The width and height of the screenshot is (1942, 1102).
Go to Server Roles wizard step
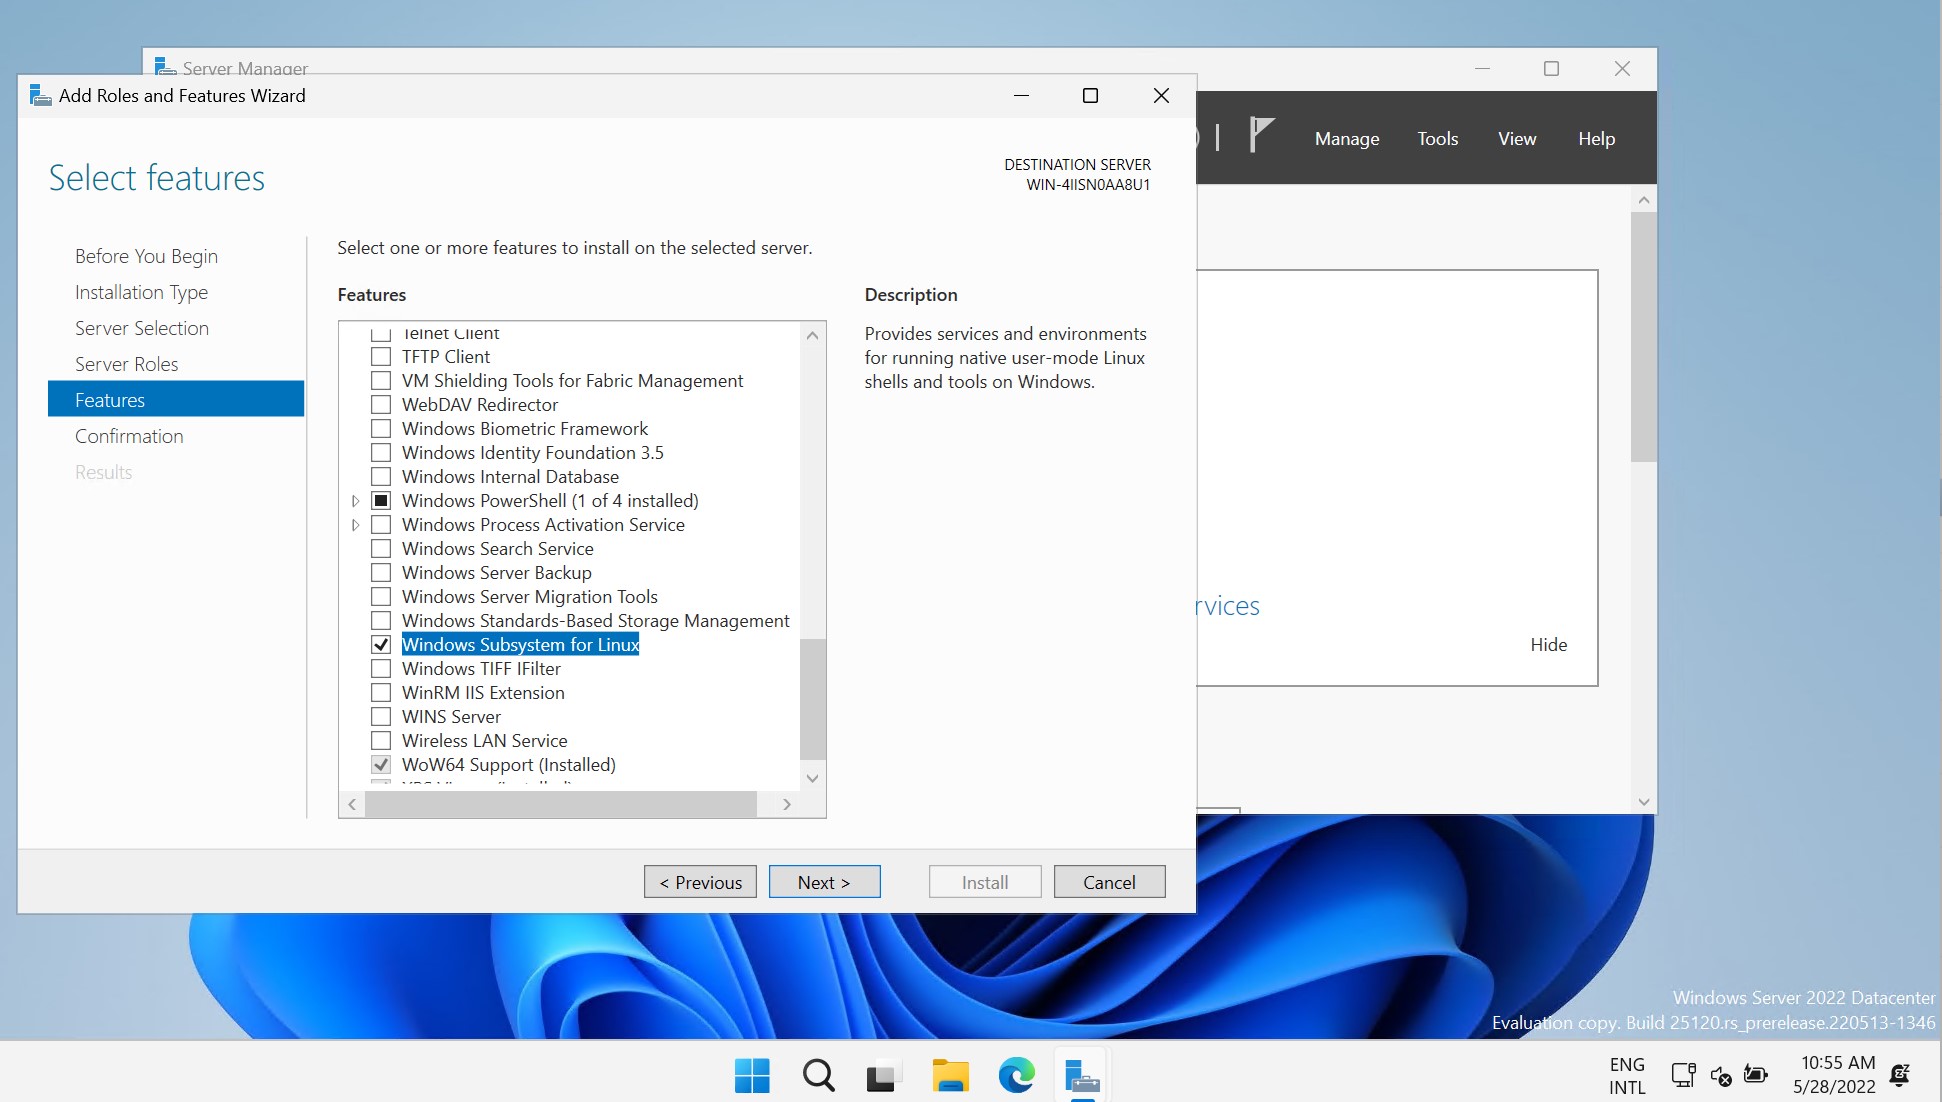(x=127, y=364)
